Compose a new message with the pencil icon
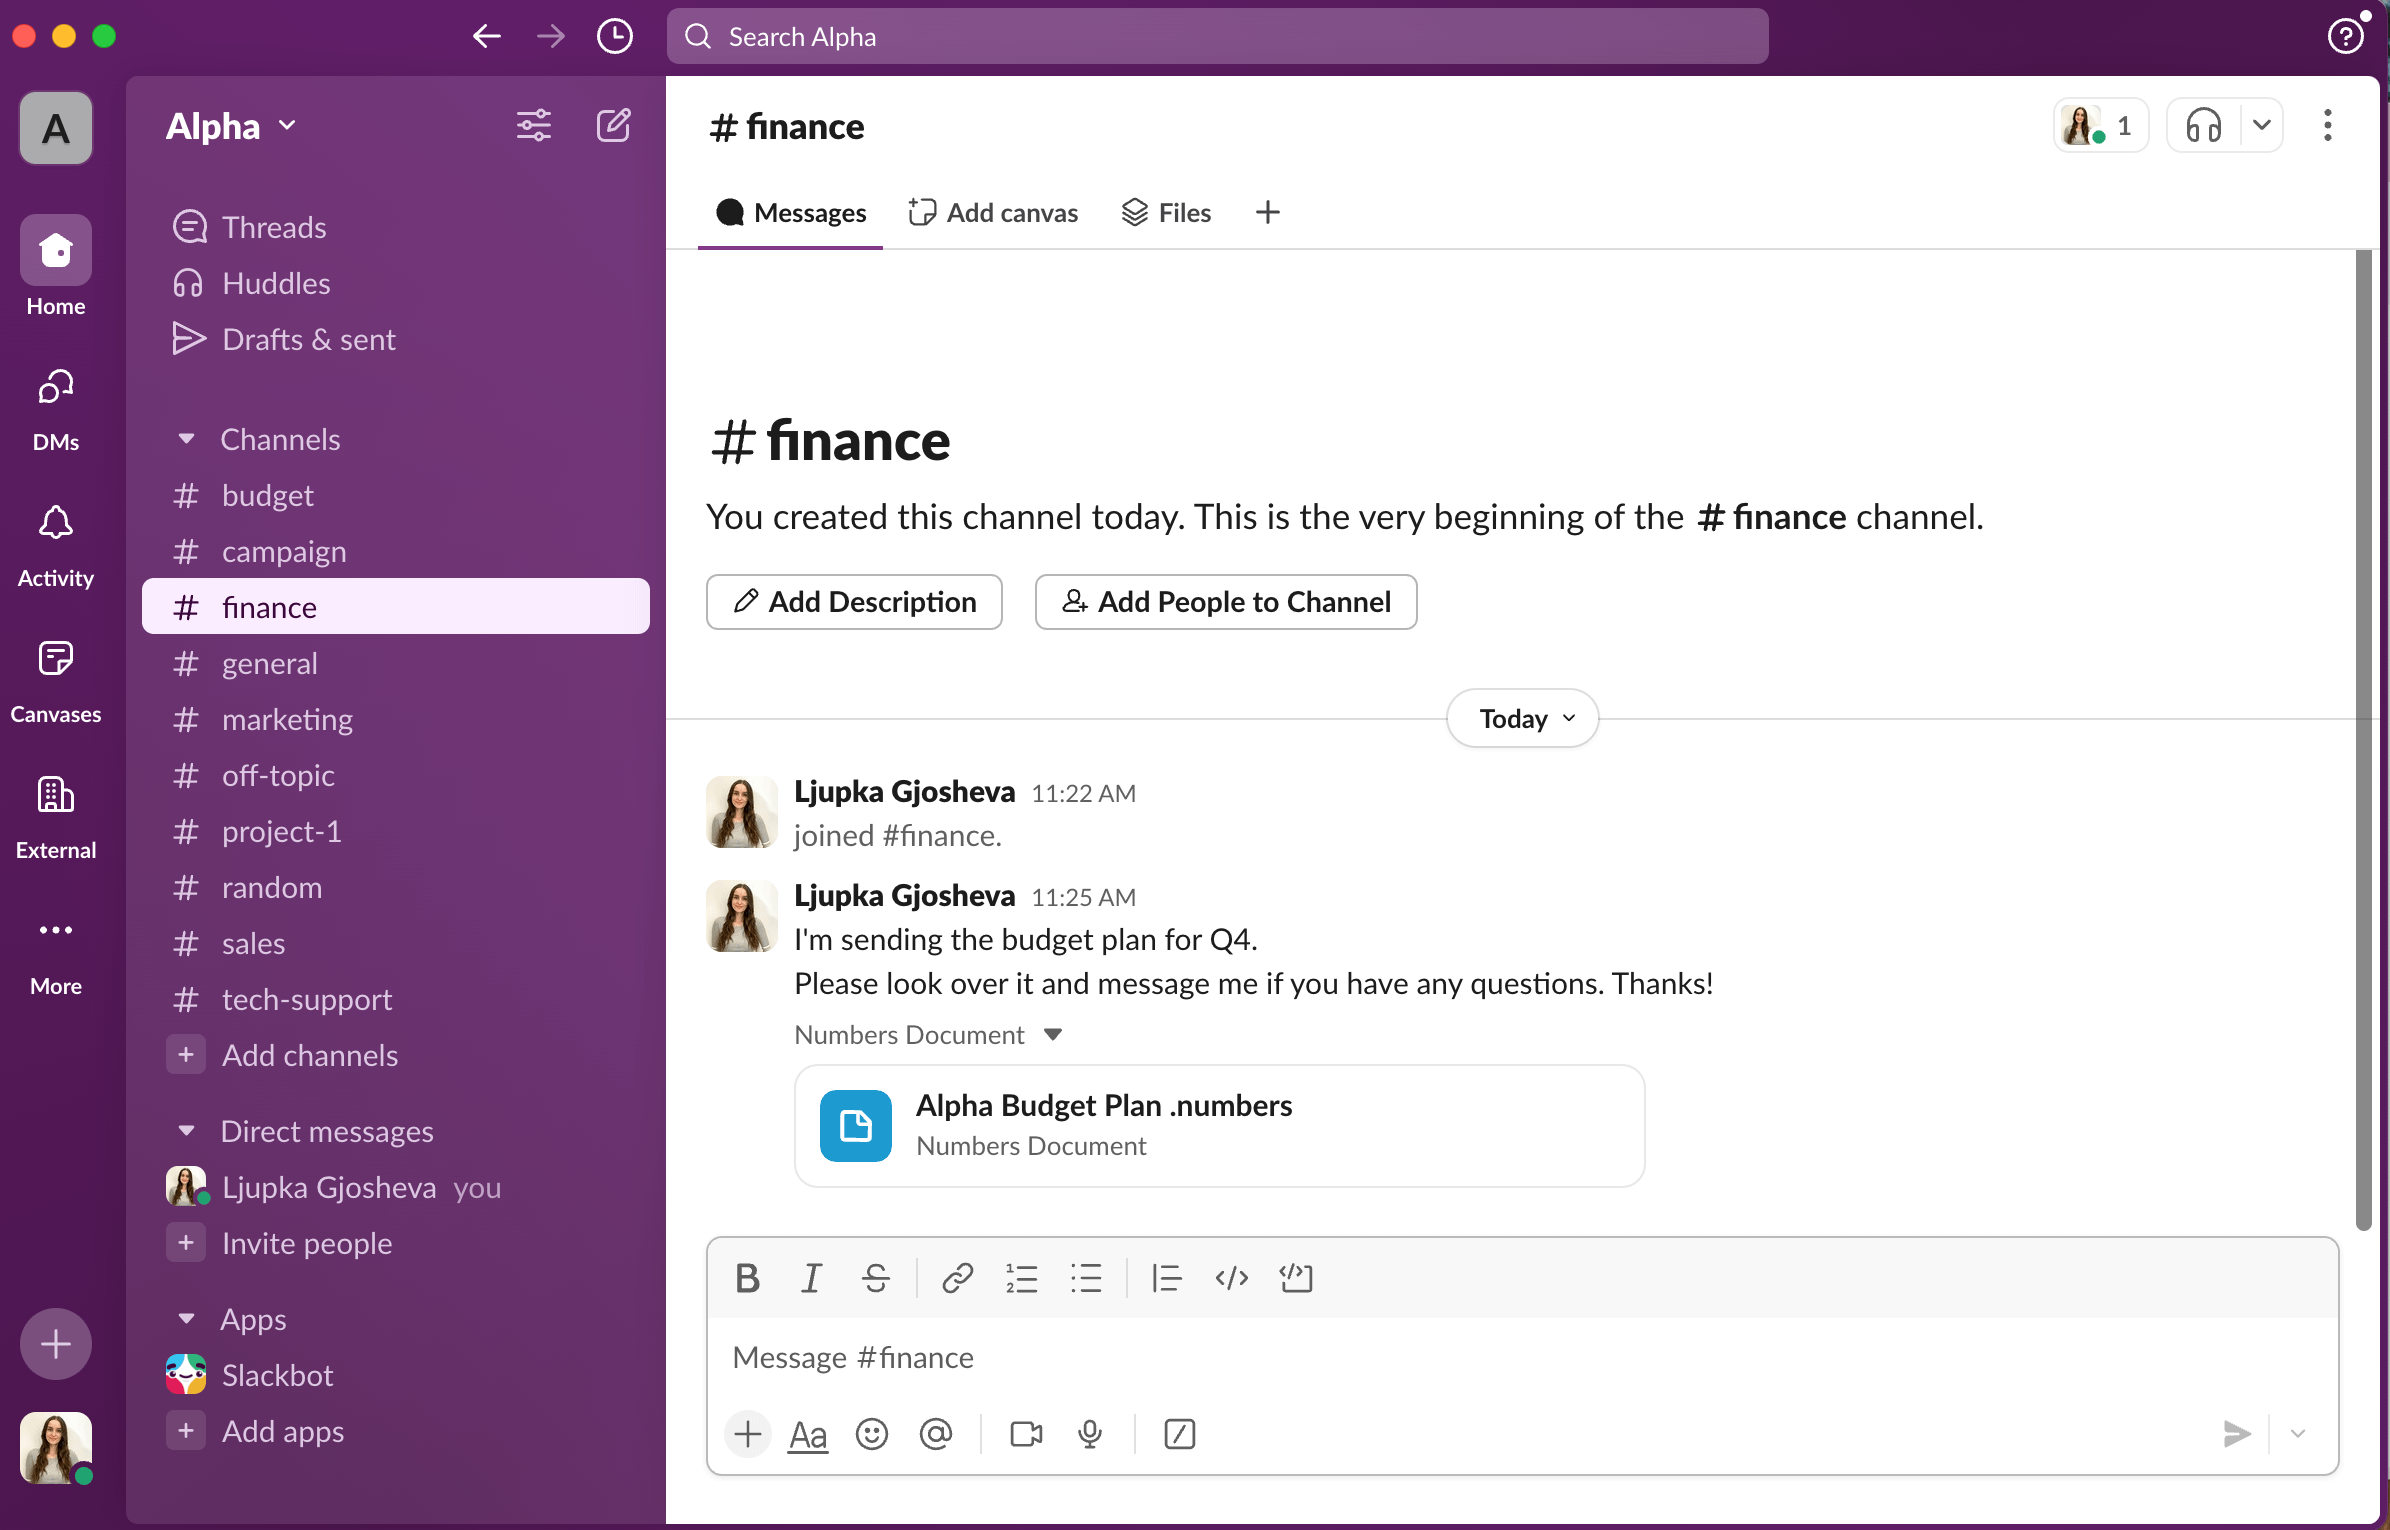The width and height of the screenshot is (2390, 1530). pos(613,126)
